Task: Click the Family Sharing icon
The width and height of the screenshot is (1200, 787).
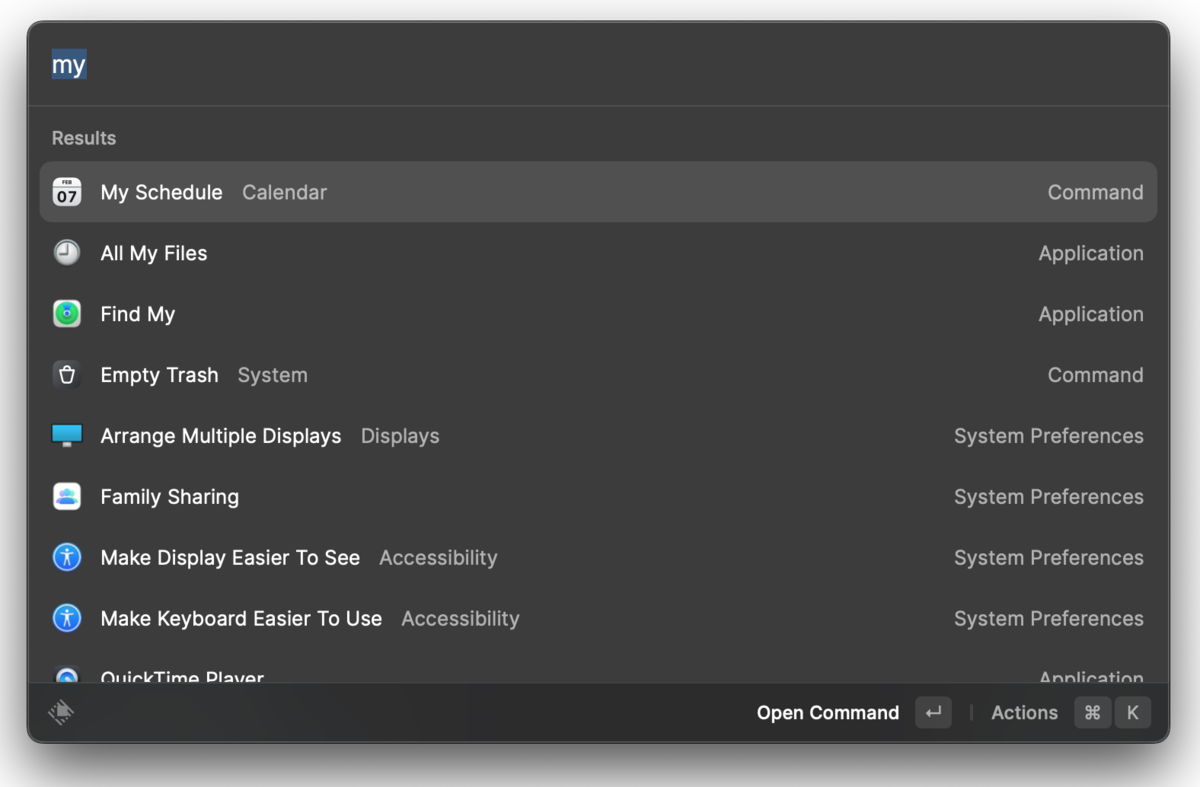Action: pyautogui.click(x=67, y=497)
